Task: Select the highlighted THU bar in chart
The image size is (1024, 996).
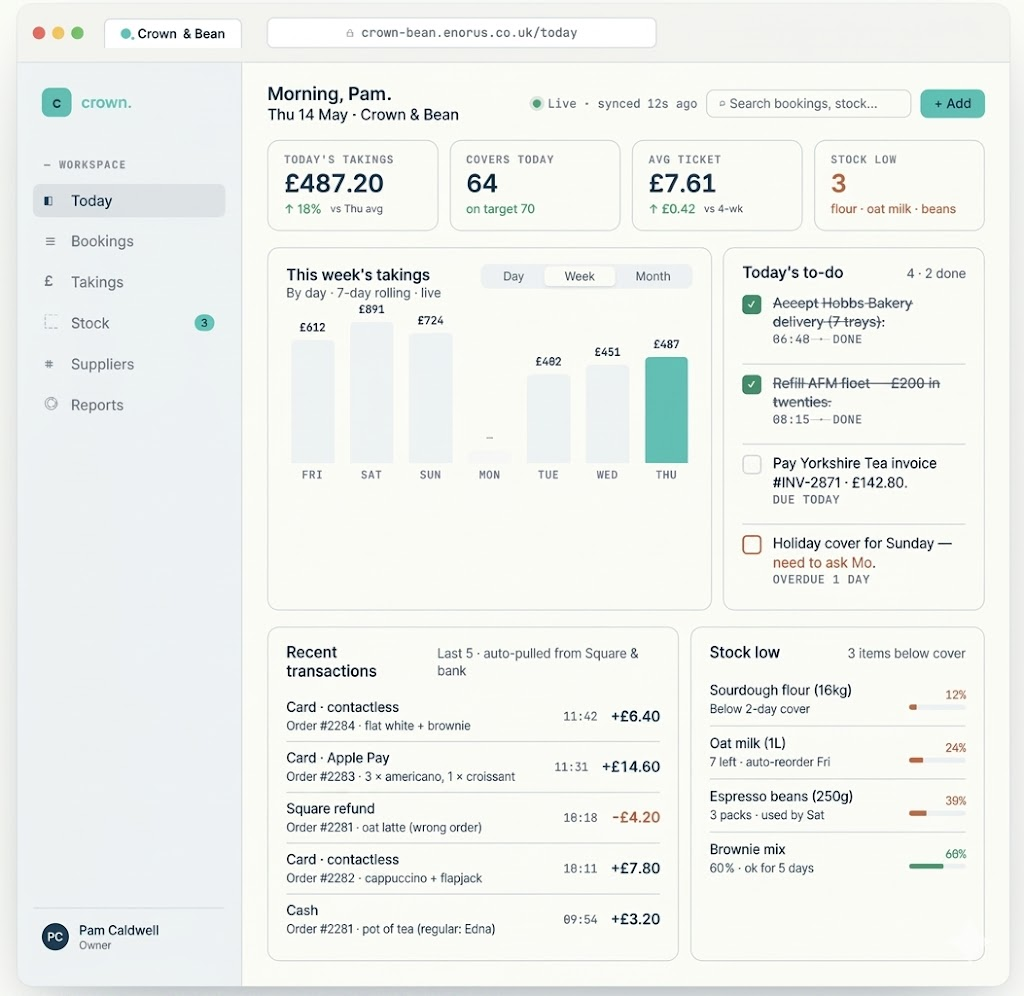Action: pyautogui.click(x=666, y=410)
